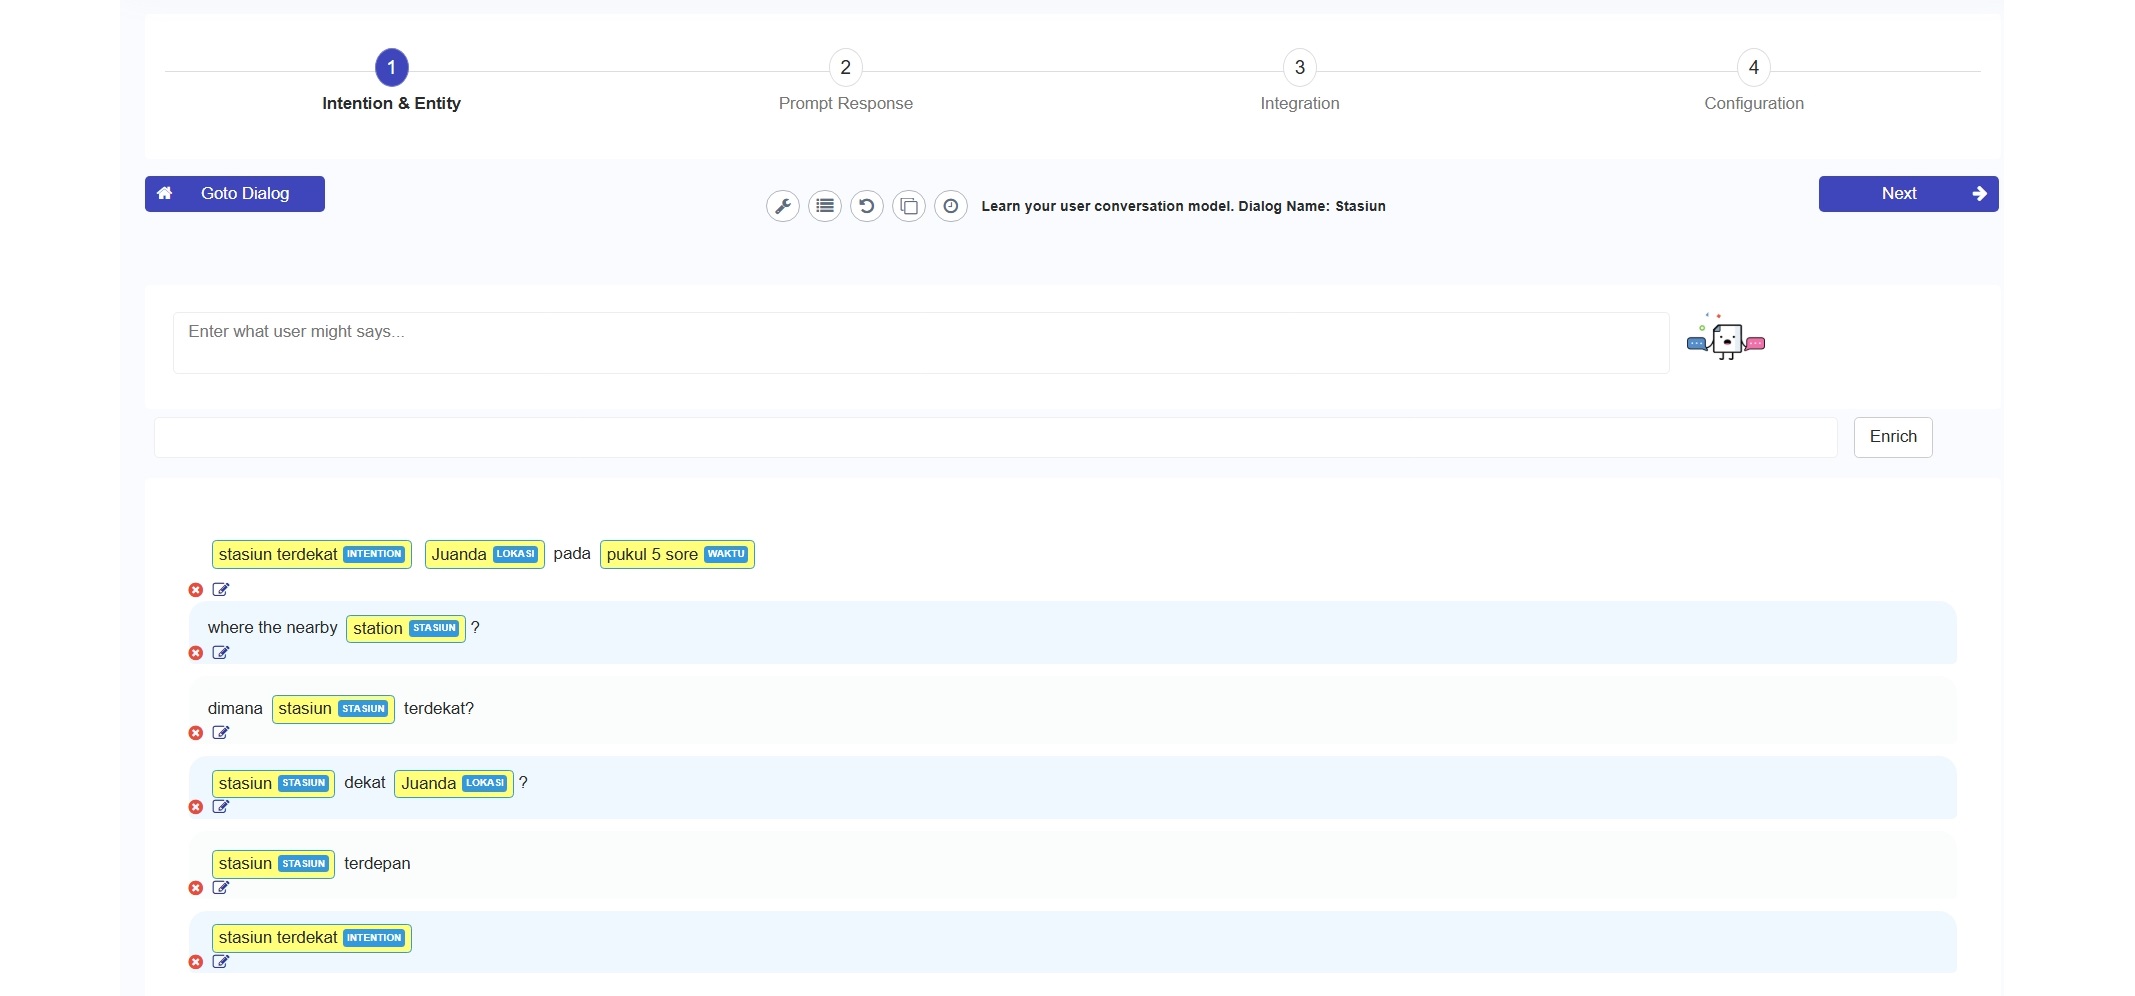This screenshot has width=2135, height=996.
Task: Open the list view icon
Action: click(825, 206)
